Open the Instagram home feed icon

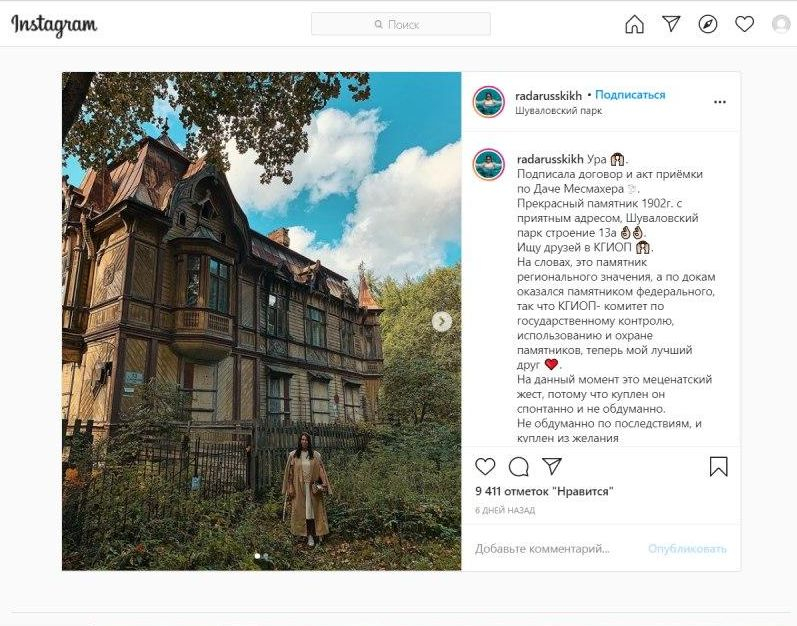click(634, 24)
